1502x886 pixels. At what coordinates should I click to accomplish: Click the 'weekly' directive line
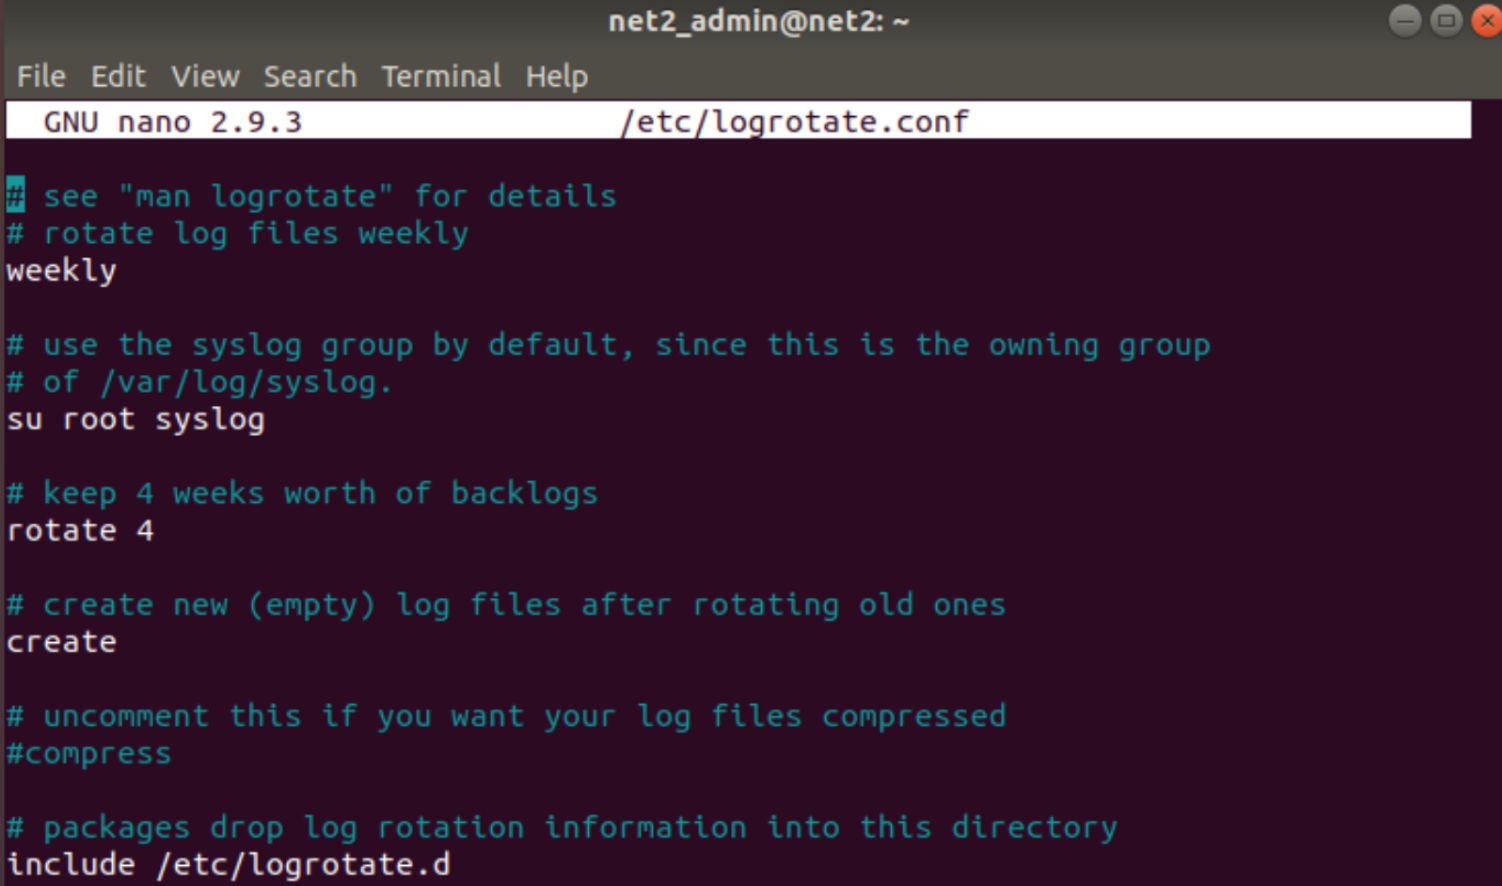[x=61, y=271]
